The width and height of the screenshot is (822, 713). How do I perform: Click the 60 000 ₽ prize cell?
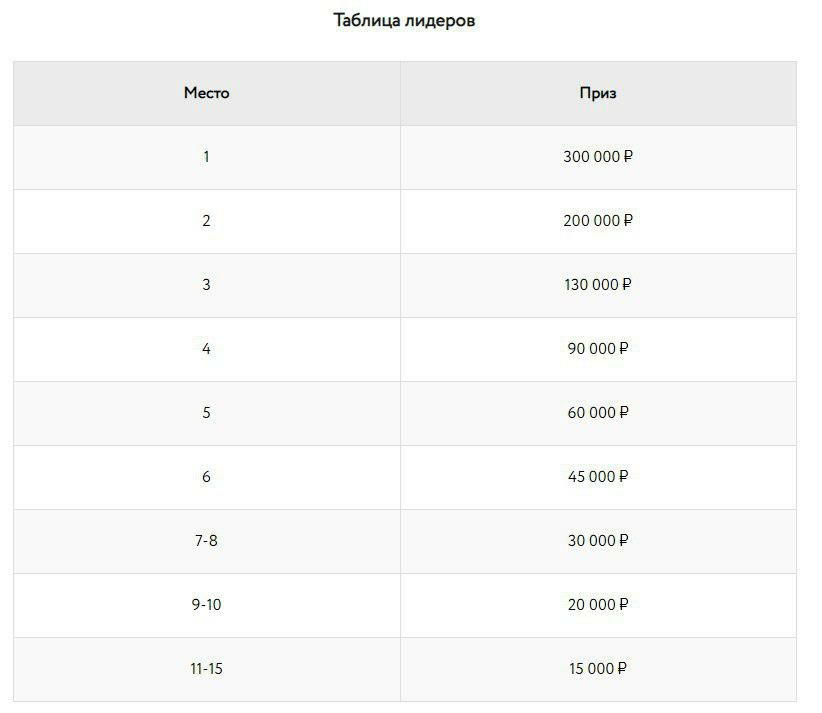(598, 413)
